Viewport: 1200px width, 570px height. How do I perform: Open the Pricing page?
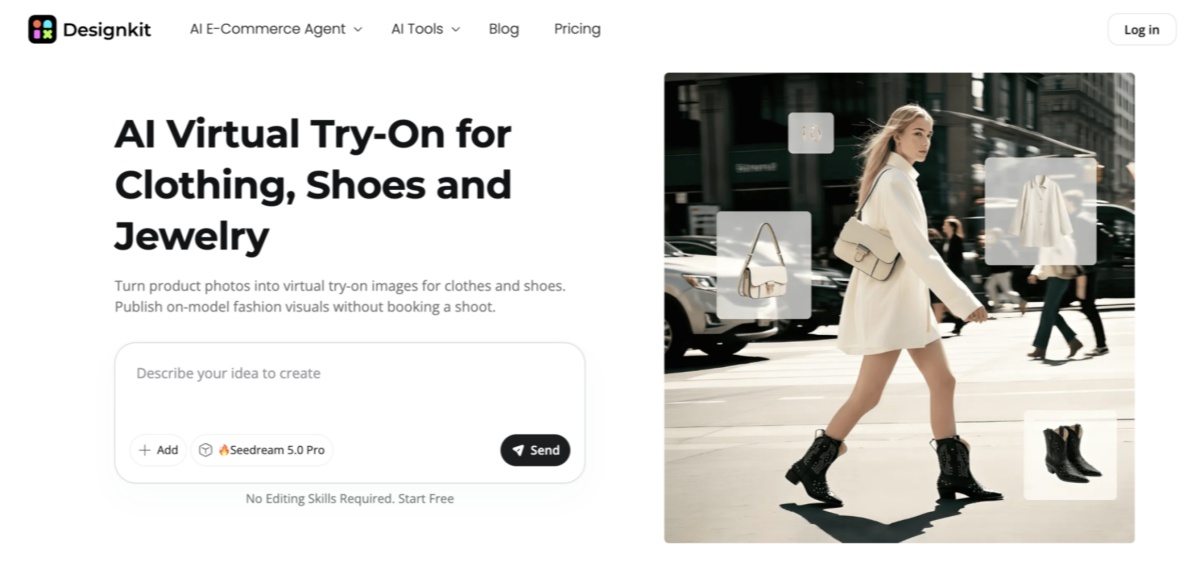pyautogui.click(x=577, y=29)
